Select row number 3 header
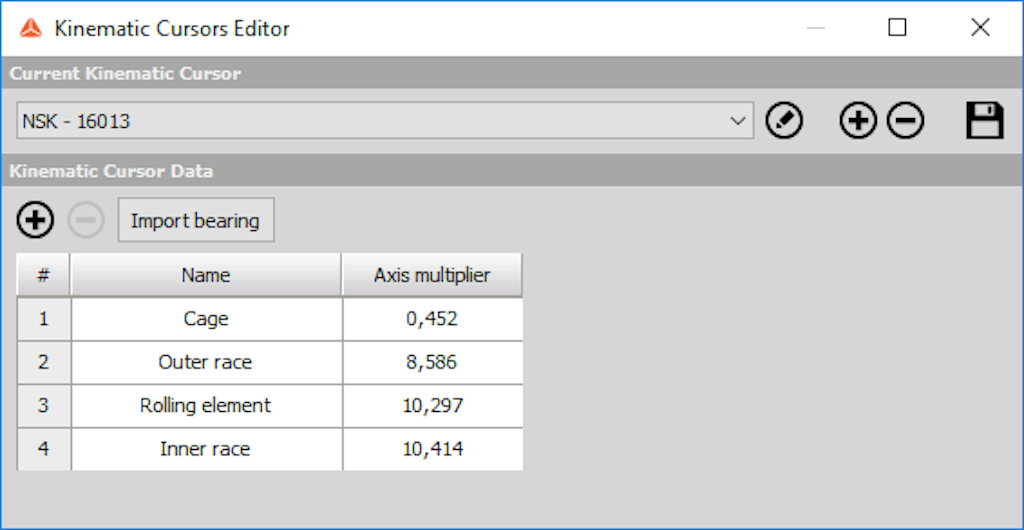The width and height of the screenshot is (1024, 530). point(43,406)
